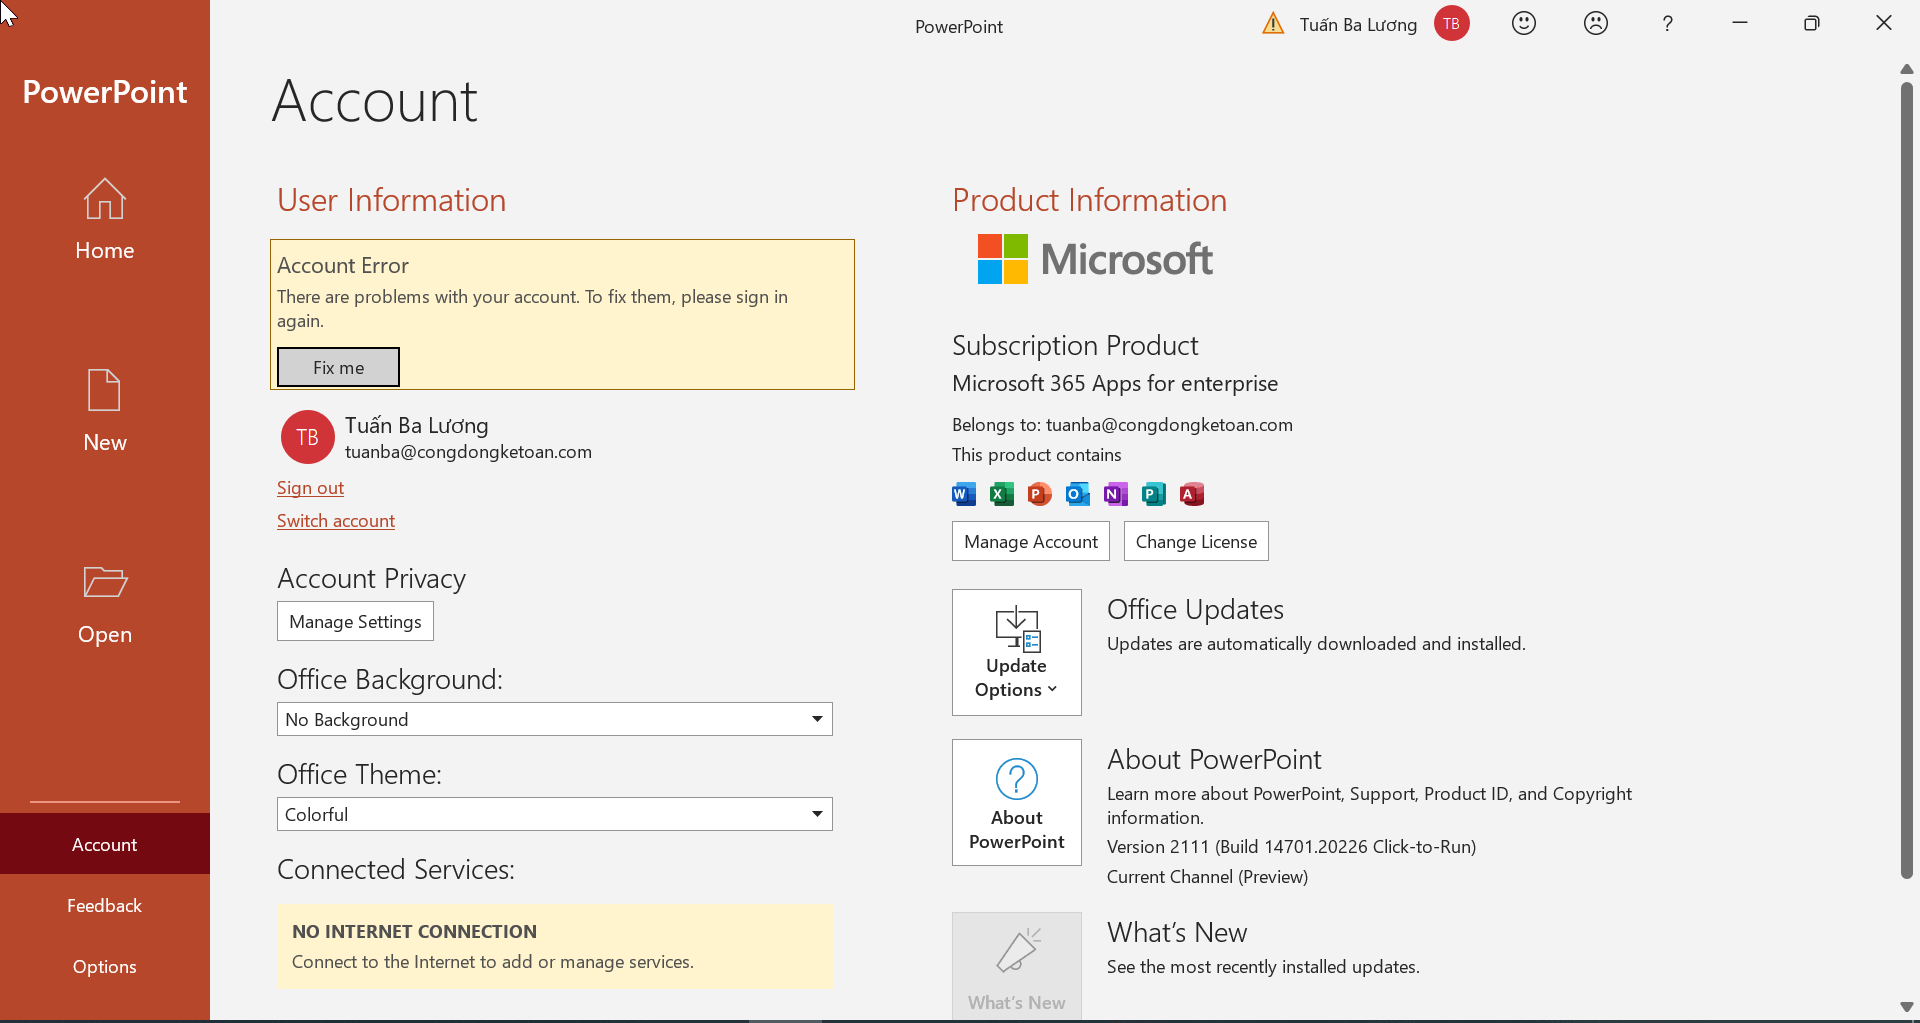Click the Sign out link
1920x1023 pixels.
310,488
